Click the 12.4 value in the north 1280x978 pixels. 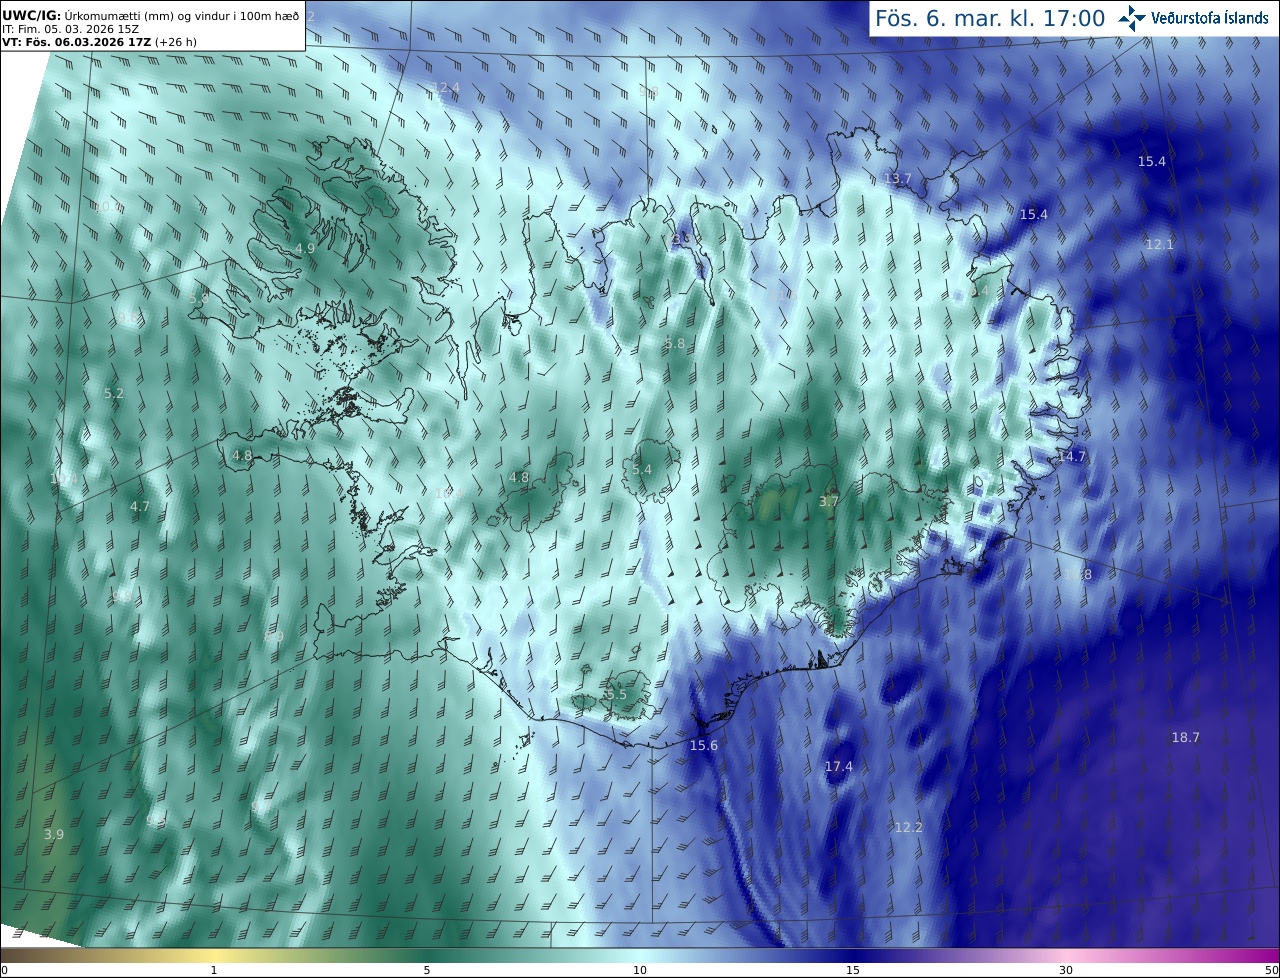(445, 88)
